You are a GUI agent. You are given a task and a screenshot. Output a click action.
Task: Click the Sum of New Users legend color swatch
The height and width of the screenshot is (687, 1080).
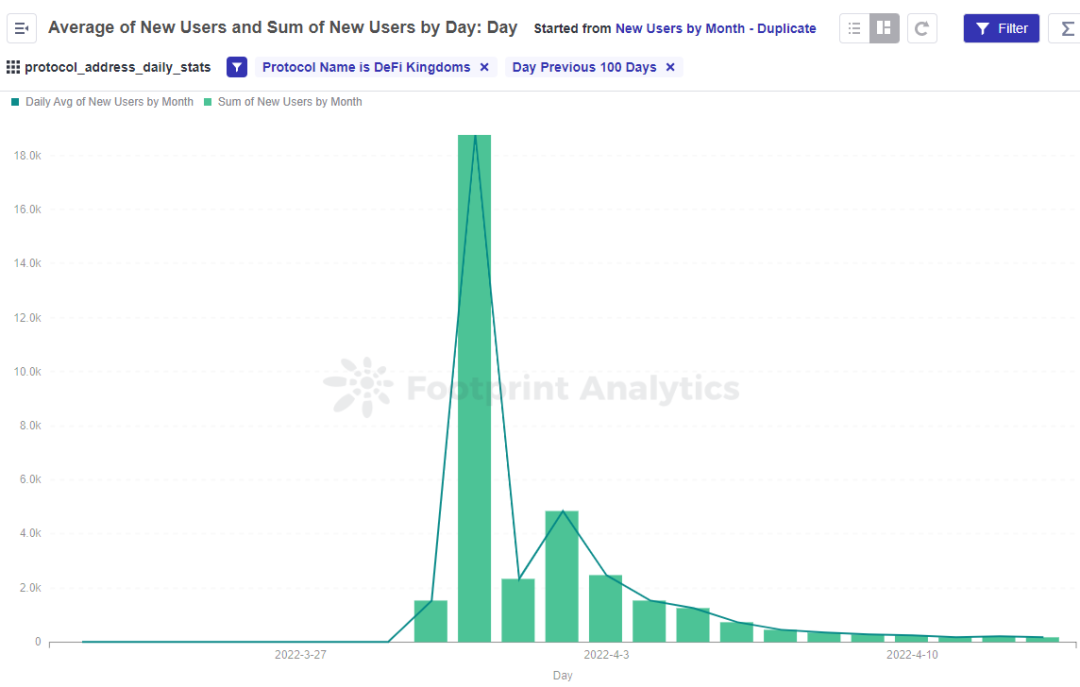pyautogui.click(x=208, y=102)
